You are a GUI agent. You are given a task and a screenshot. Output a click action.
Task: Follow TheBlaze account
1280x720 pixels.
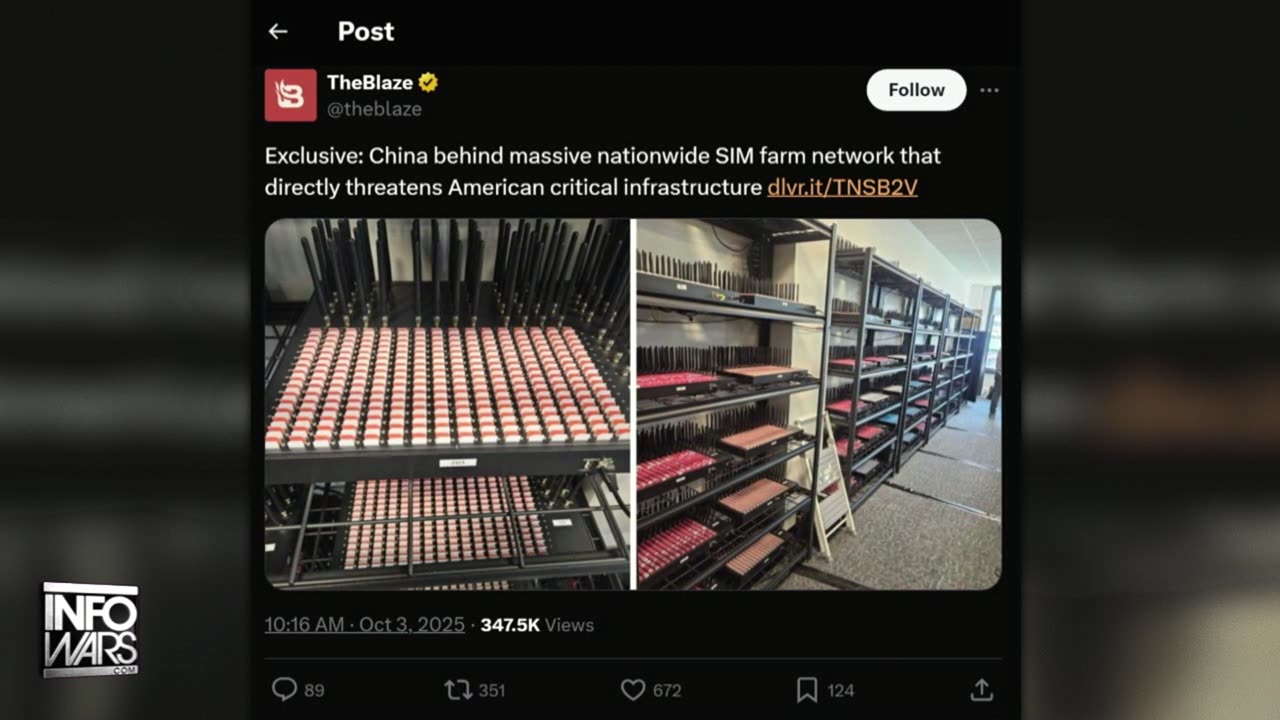coord(916,90)
